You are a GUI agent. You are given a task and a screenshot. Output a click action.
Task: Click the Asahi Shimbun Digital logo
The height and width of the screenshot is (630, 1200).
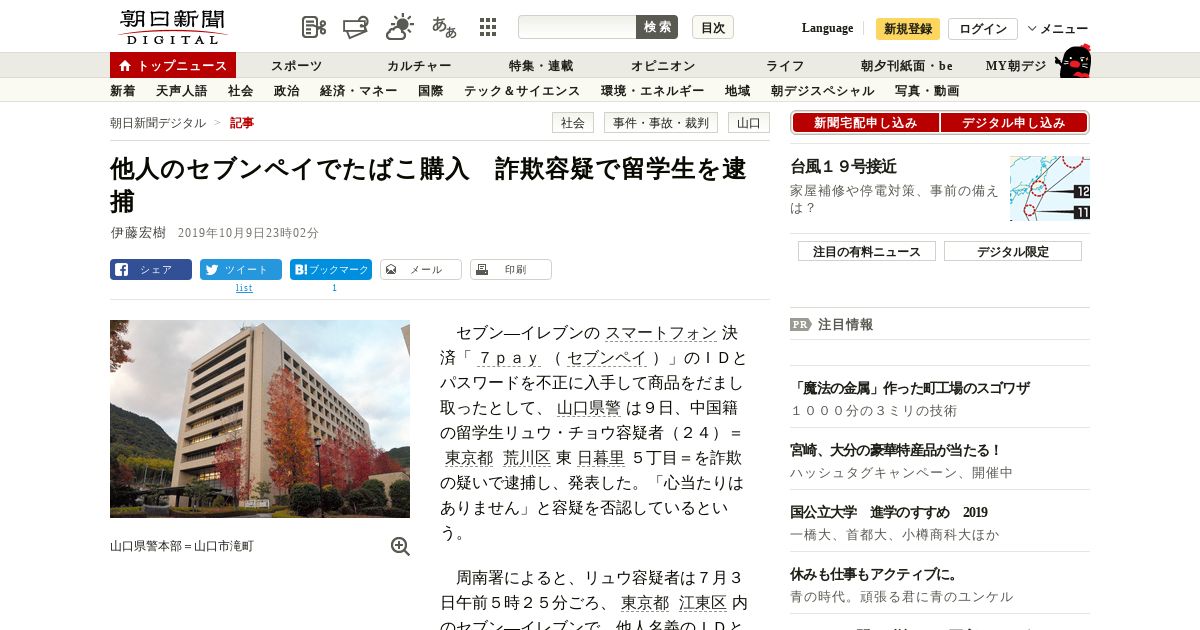coord(172,27)
